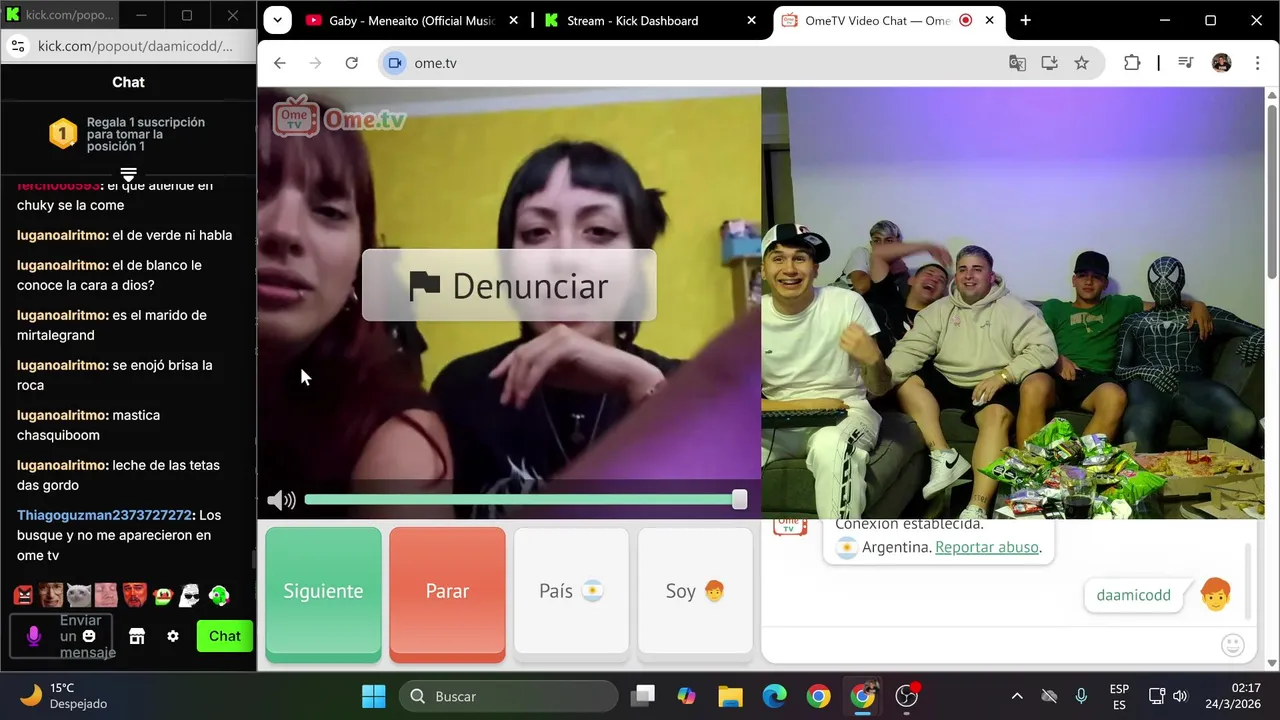Open the Chrome profile avatar
Screen dimensions: 1280x720
pyautogui.click(x=1221, y=63)
